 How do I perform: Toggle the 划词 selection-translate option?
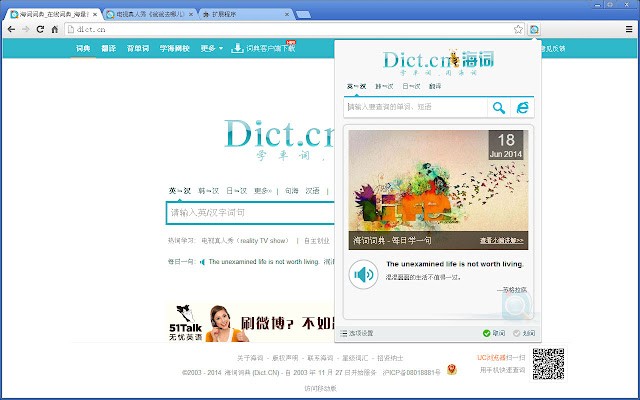click(524, 333)
